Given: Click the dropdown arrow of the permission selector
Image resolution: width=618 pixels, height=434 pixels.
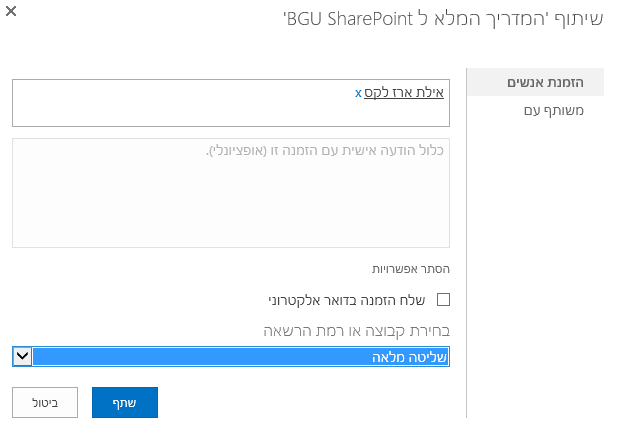Looking at the screenshot, I should 22,356.
